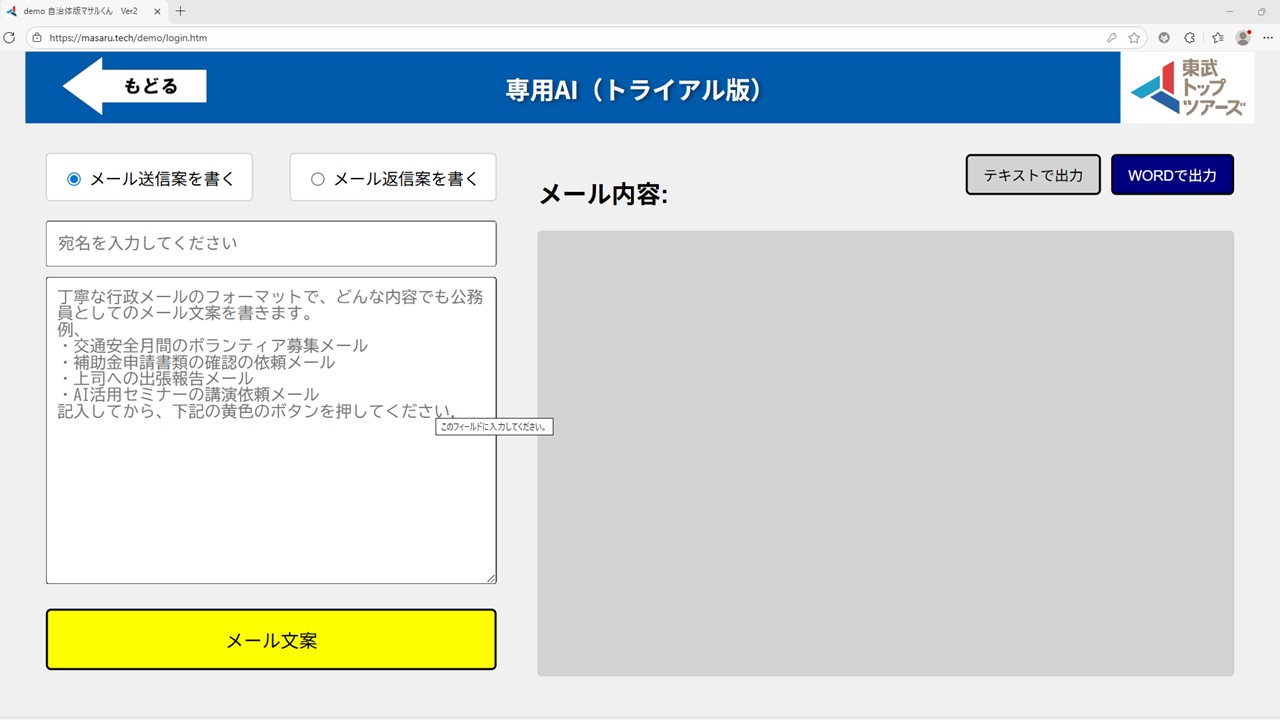Select メール送信案を書く radio option
Screen dimensions: 1280x720
click(74, 179)
